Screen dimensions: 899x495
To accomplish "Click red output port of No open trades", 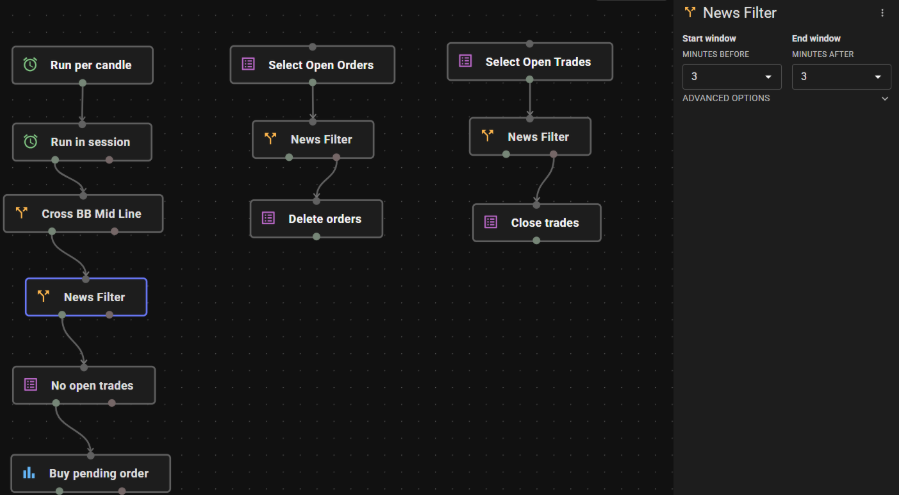I will click(112, 403).
